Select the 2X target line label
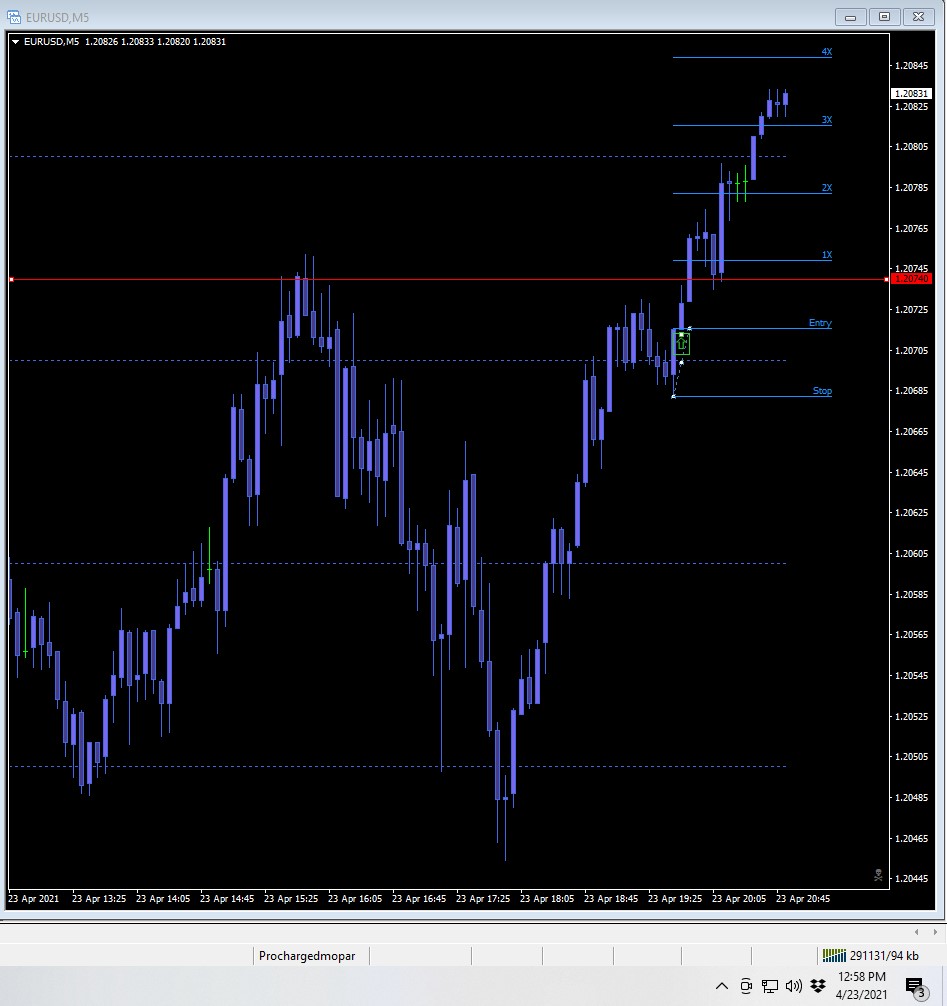The height and width of the screenshot is (1006, 947). 827,188
